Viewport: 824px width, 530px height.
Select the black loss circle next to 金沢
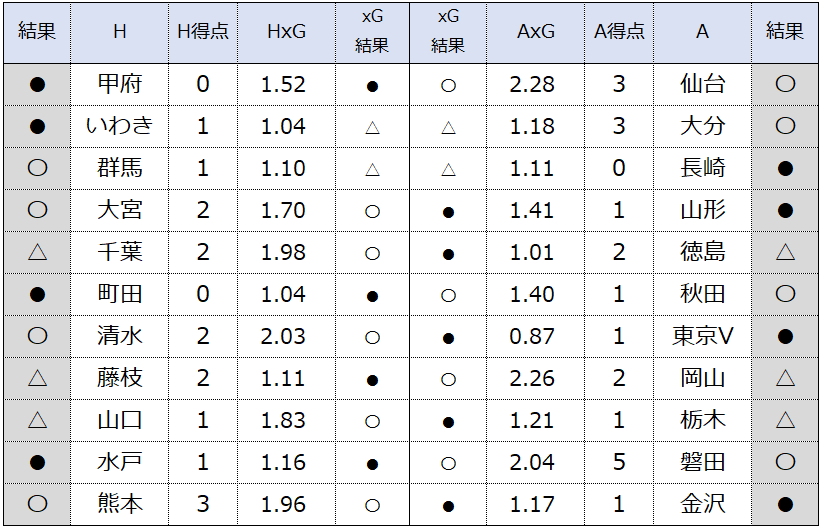pyautogui.click(x=785, y=505)
